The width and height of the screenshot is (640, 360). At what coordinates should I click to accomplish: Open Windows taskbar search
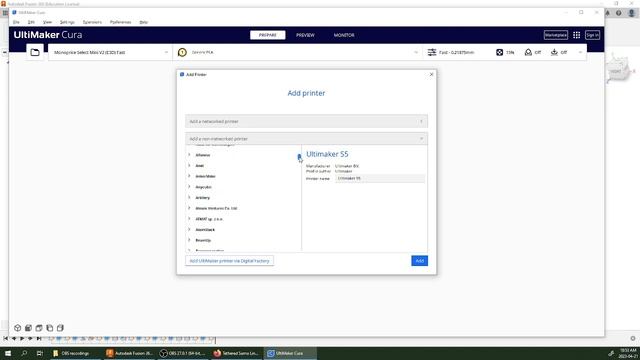[24, 353]
